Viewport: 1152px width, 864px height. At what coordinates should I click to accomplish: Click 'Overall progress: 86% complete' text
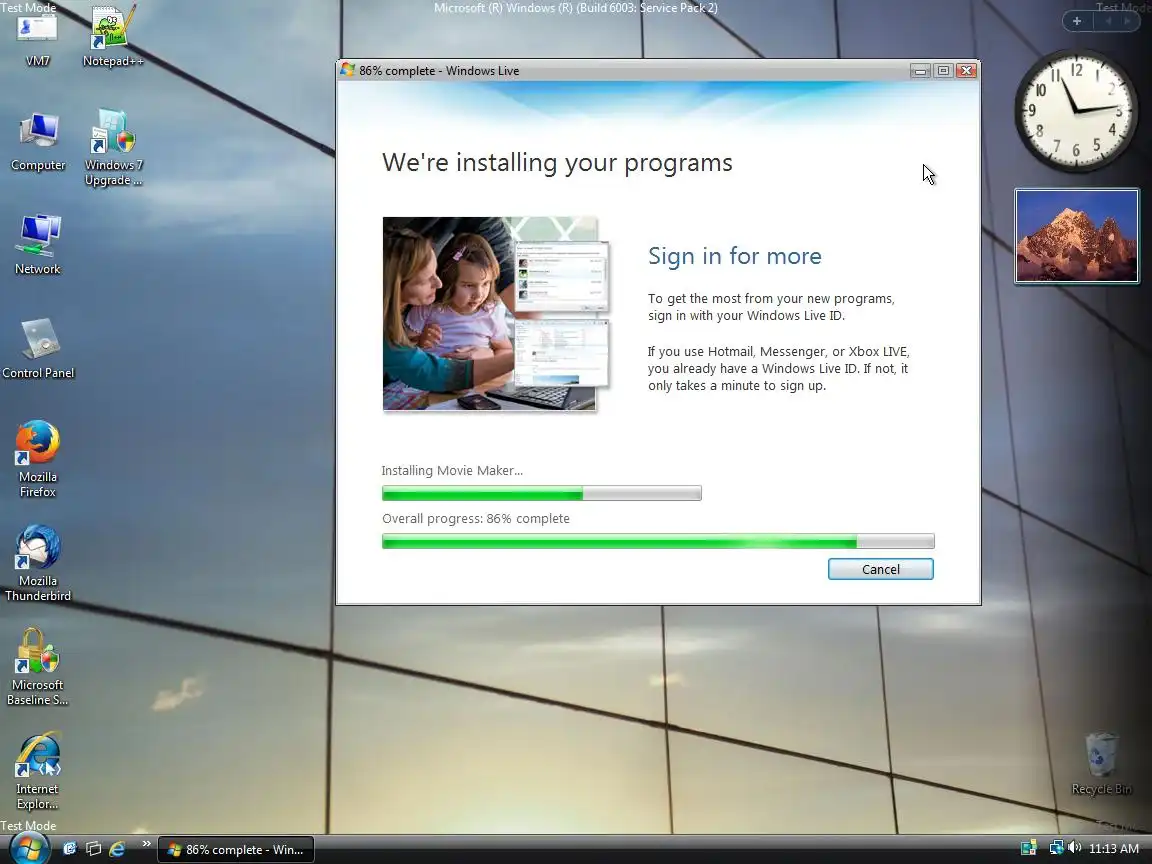point(475,518)
